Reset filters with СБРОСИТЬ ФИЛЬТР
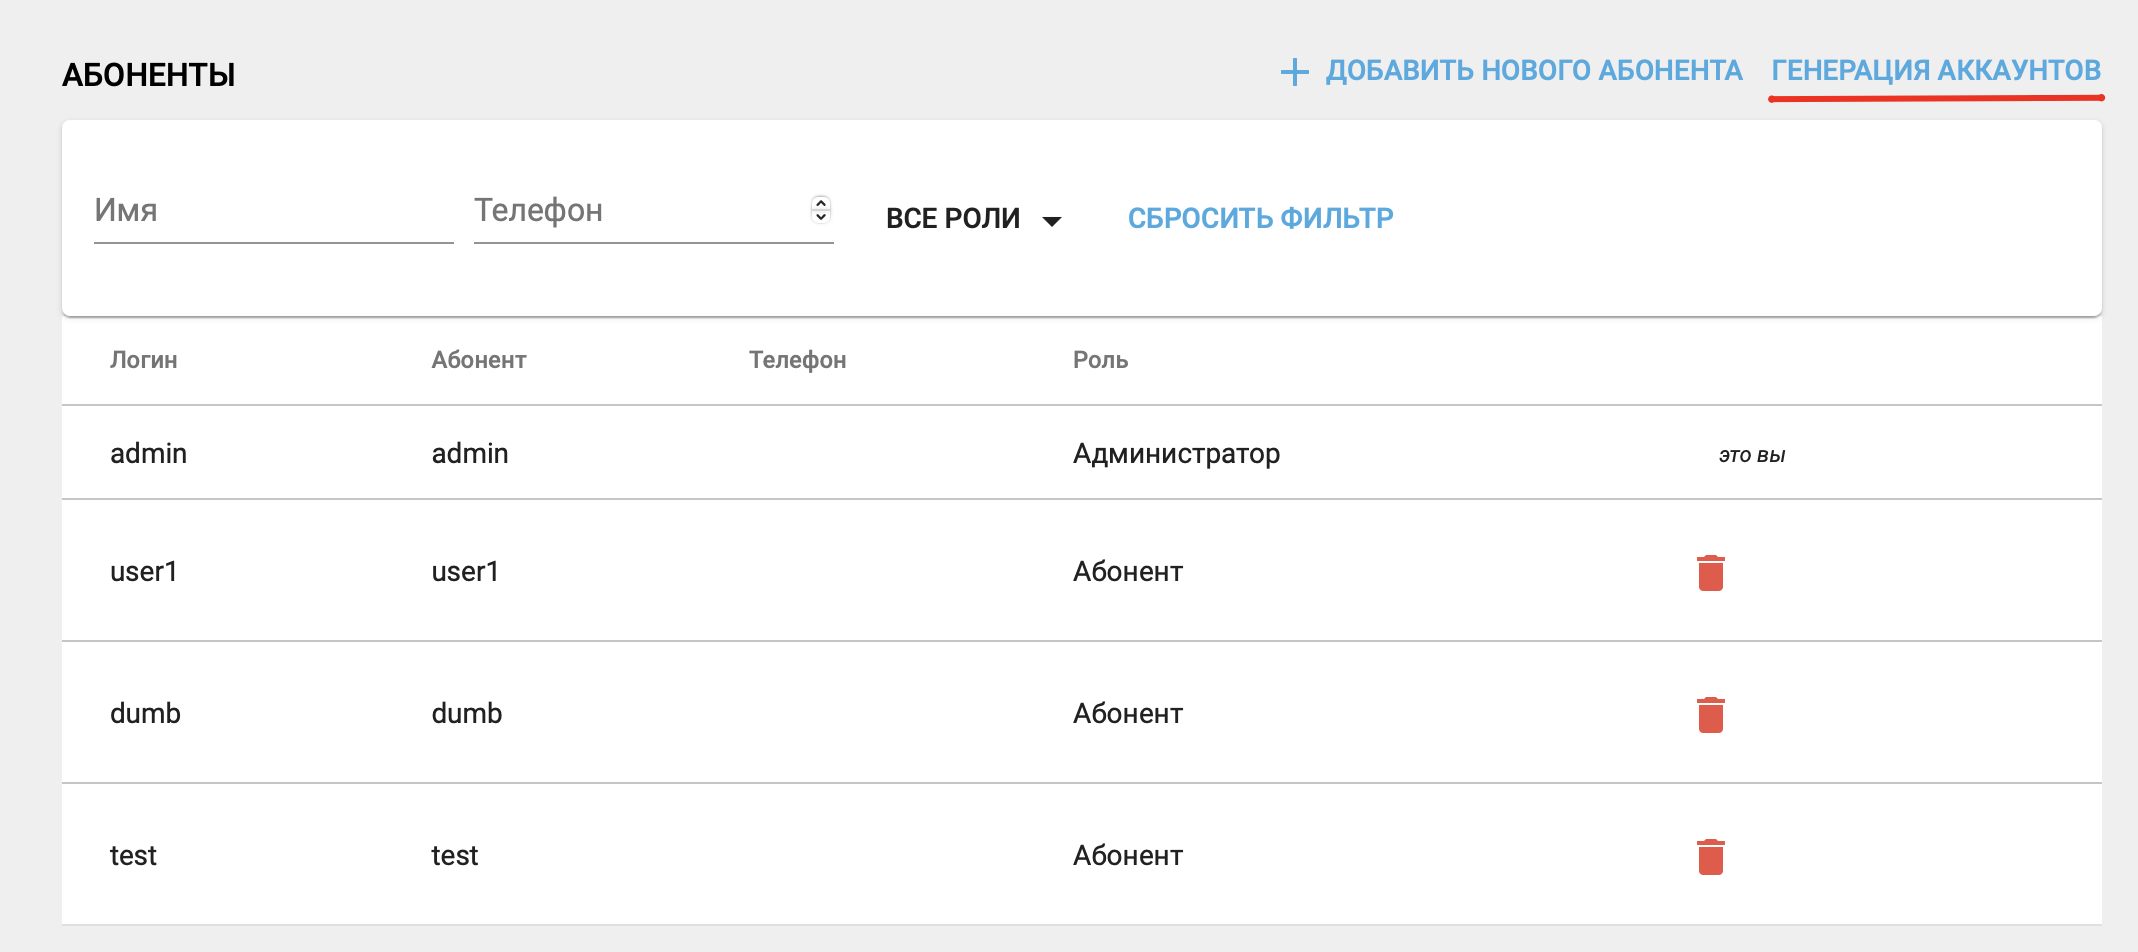Image resolution: width=2138 pixels, height=952 pixels. tap(1260, 218)
